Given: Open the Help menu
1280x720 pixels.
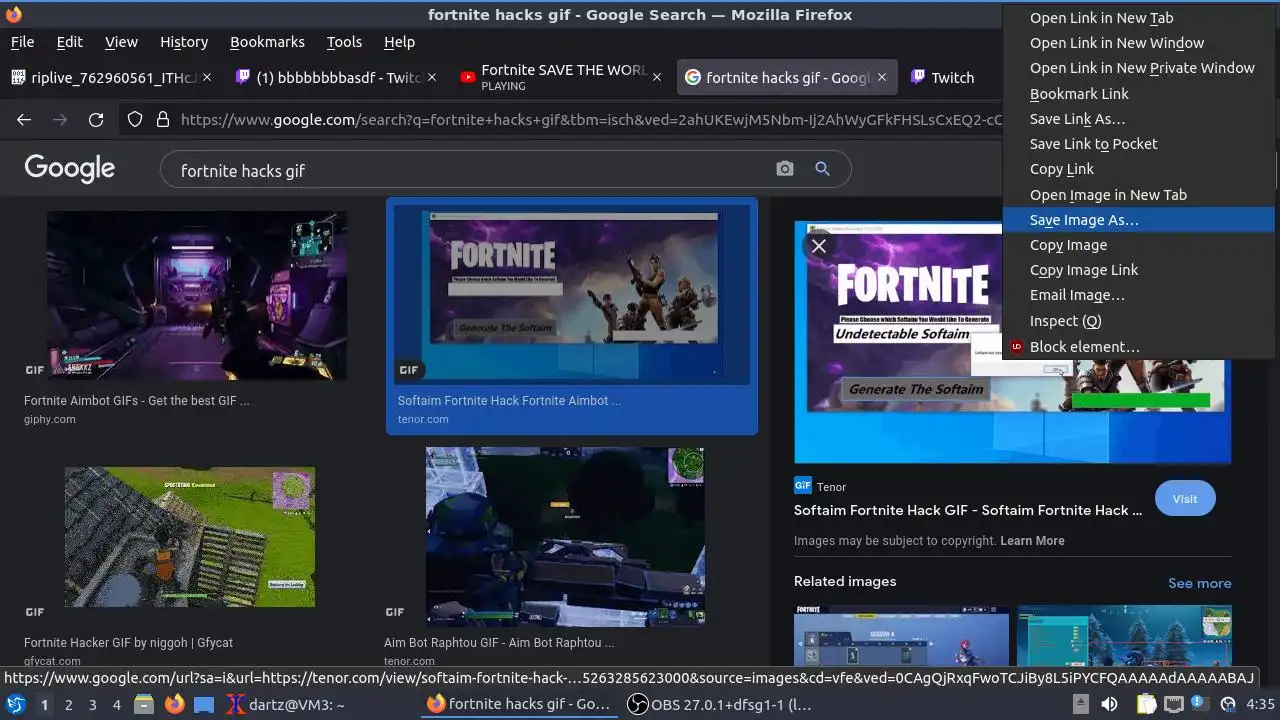Looking at the screenshot, I should (x=399, y=42).
